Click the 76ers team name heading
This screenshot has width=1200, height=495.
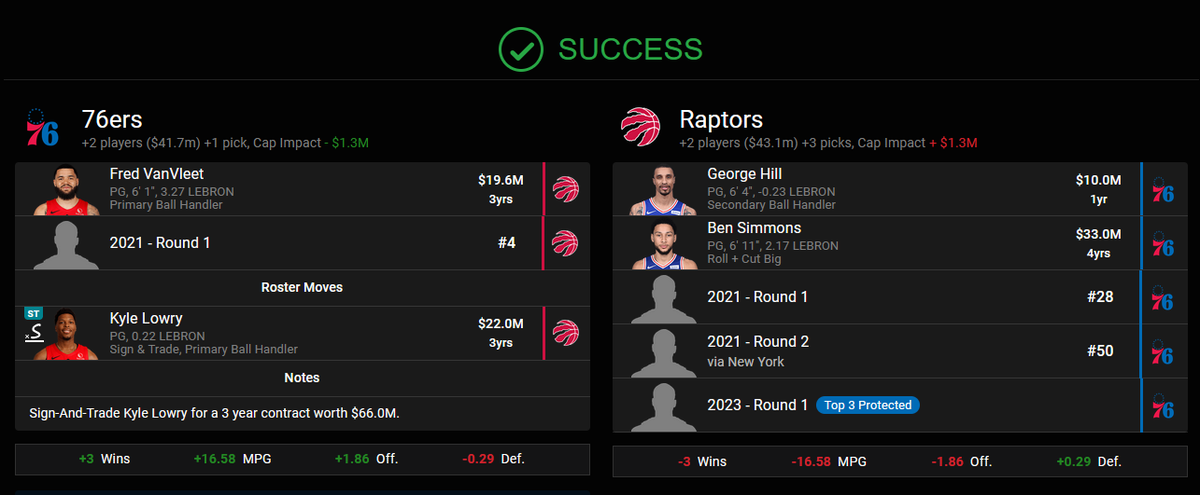coord(112,120)
